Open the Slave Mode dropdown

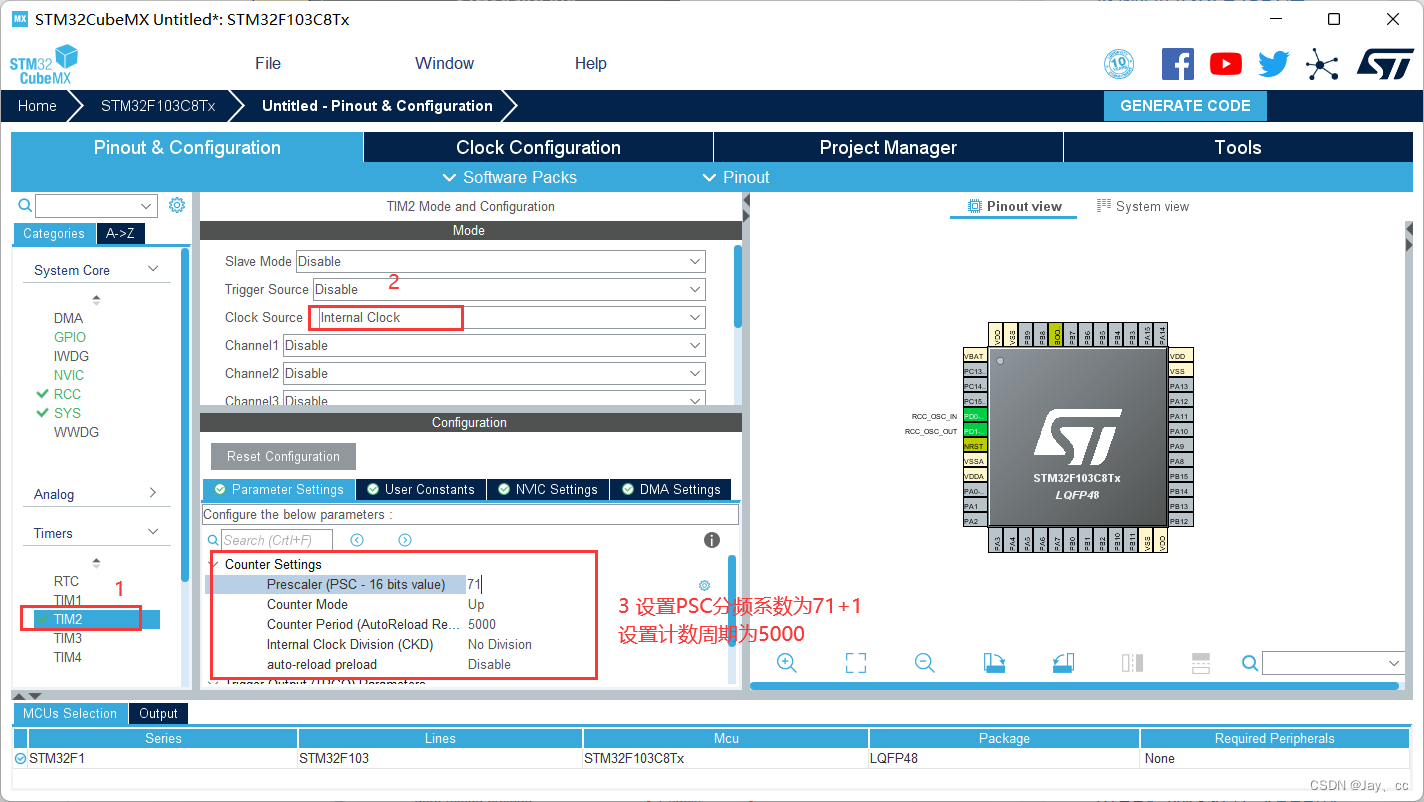[501, 261]
